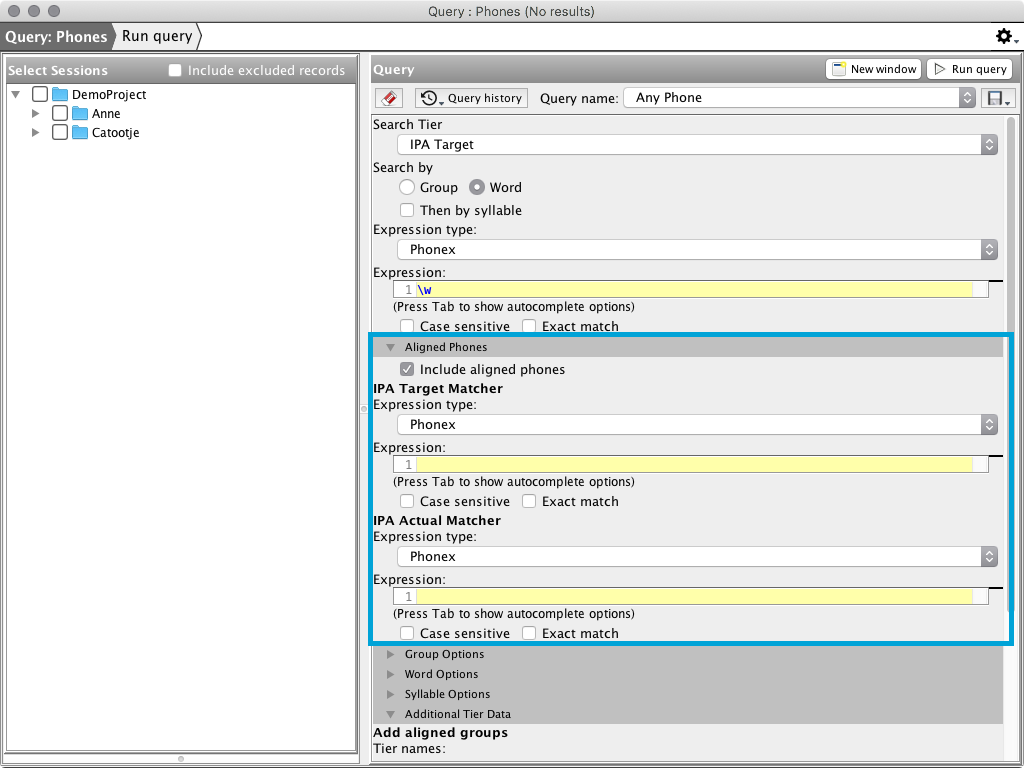Click the IPA Actual Matcher expression field

(x=694, y=597)
